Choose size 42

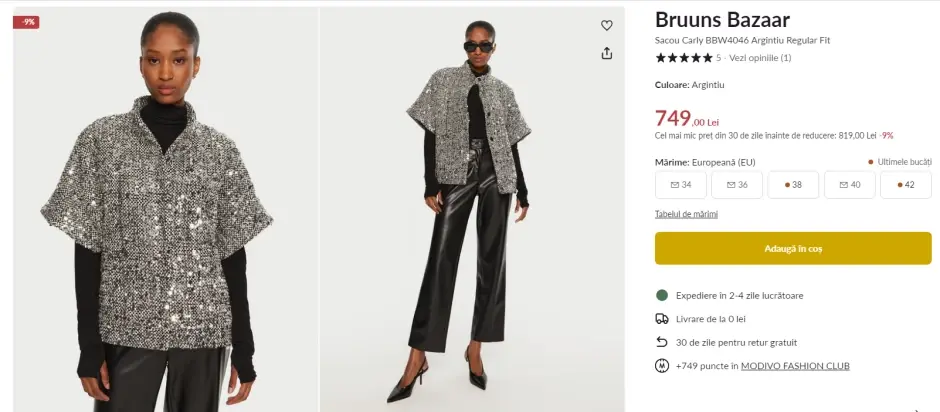coord(905,185)
